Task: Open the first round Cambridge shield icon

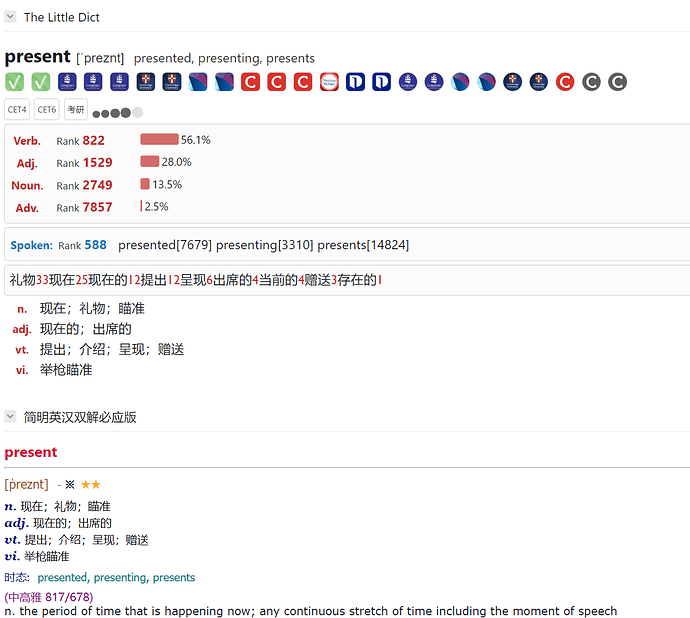Action: coord(513,82)
